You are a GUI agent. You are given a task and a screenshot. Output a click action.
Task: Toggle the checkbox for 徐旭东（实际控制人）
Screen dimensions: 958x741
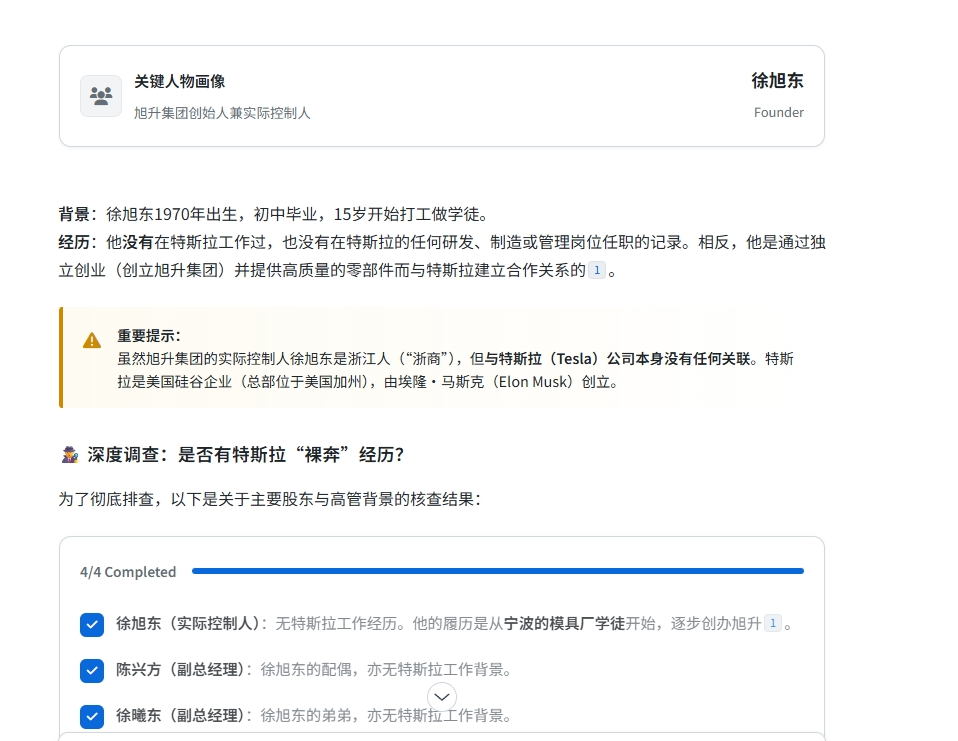click(x=92, y=625)
